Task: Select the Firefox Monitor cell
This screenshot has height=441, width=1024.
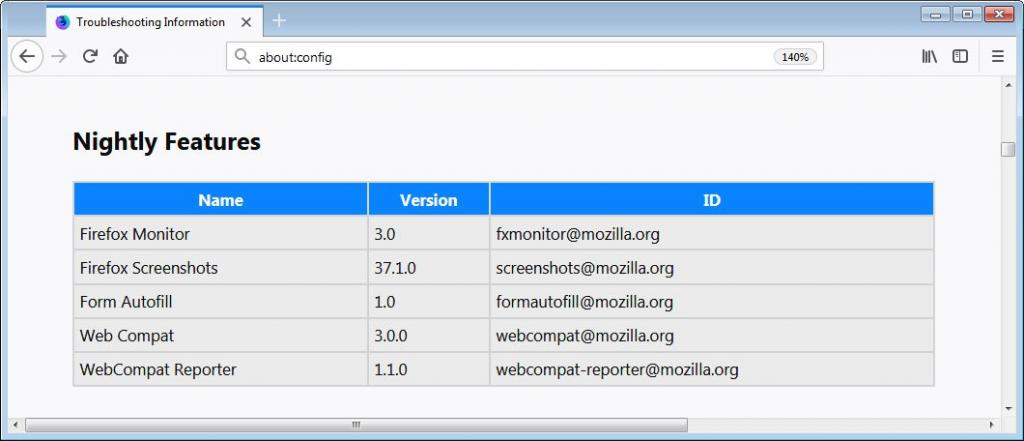Action: pos(221,233)
